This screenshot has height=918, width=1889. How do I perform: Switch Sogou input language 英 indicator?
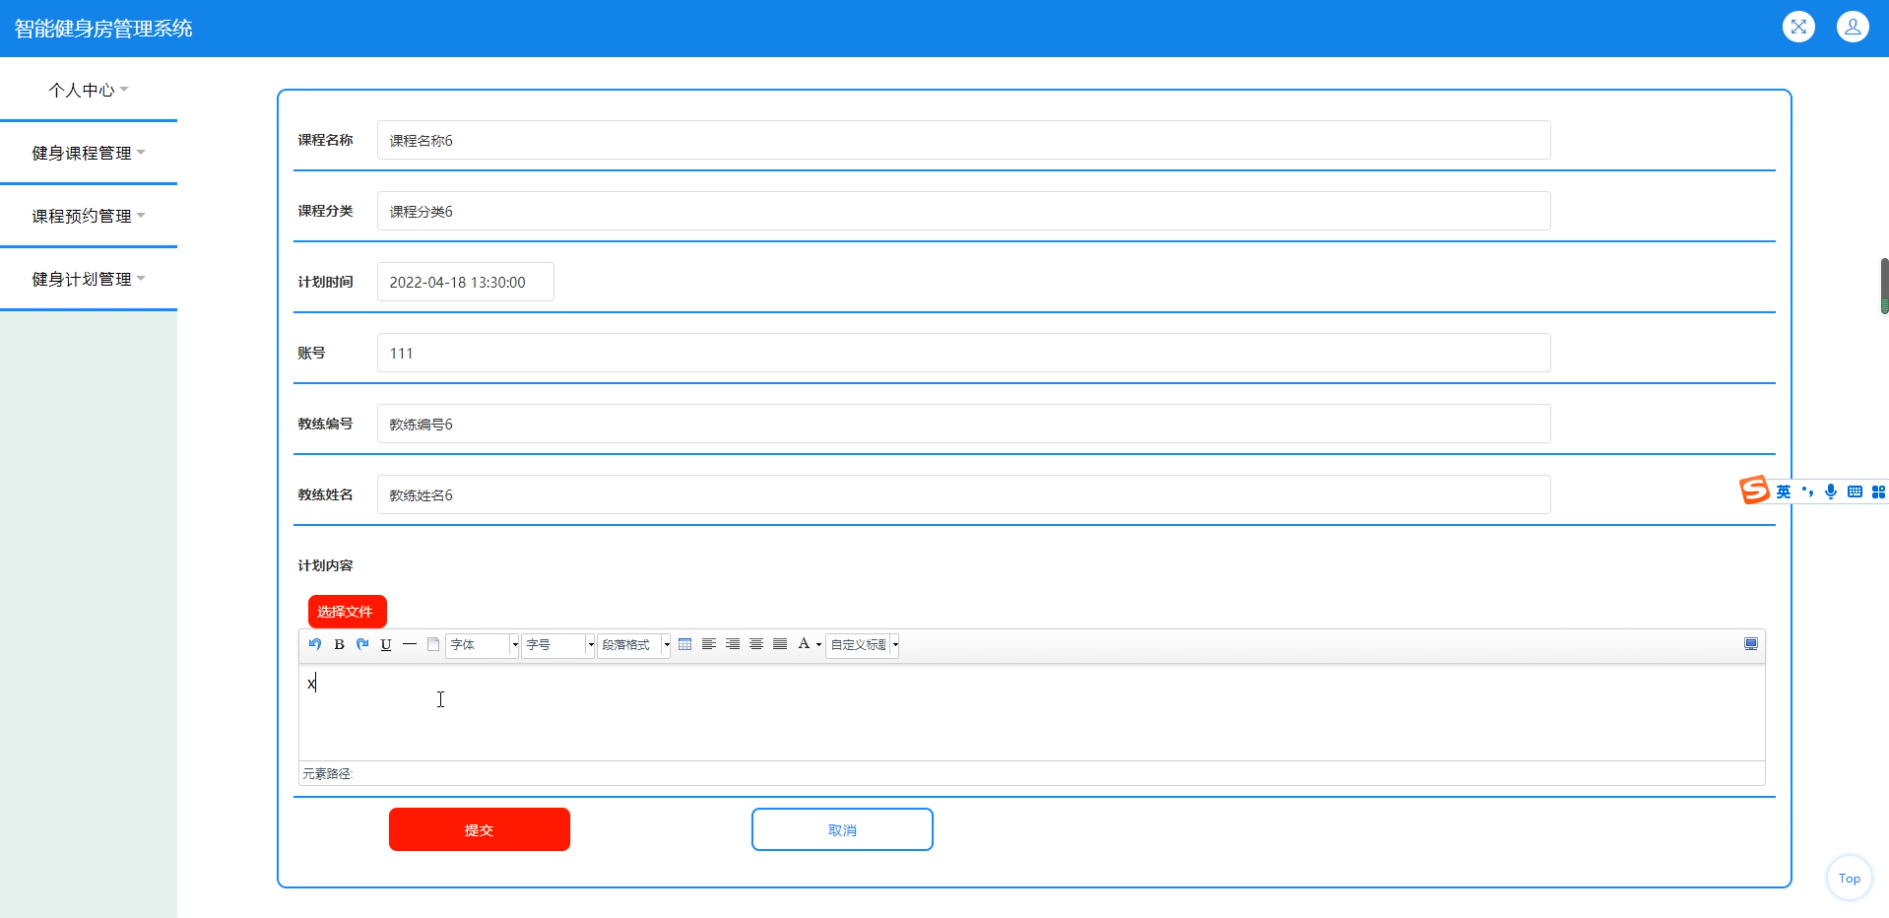coord(1783,491)
